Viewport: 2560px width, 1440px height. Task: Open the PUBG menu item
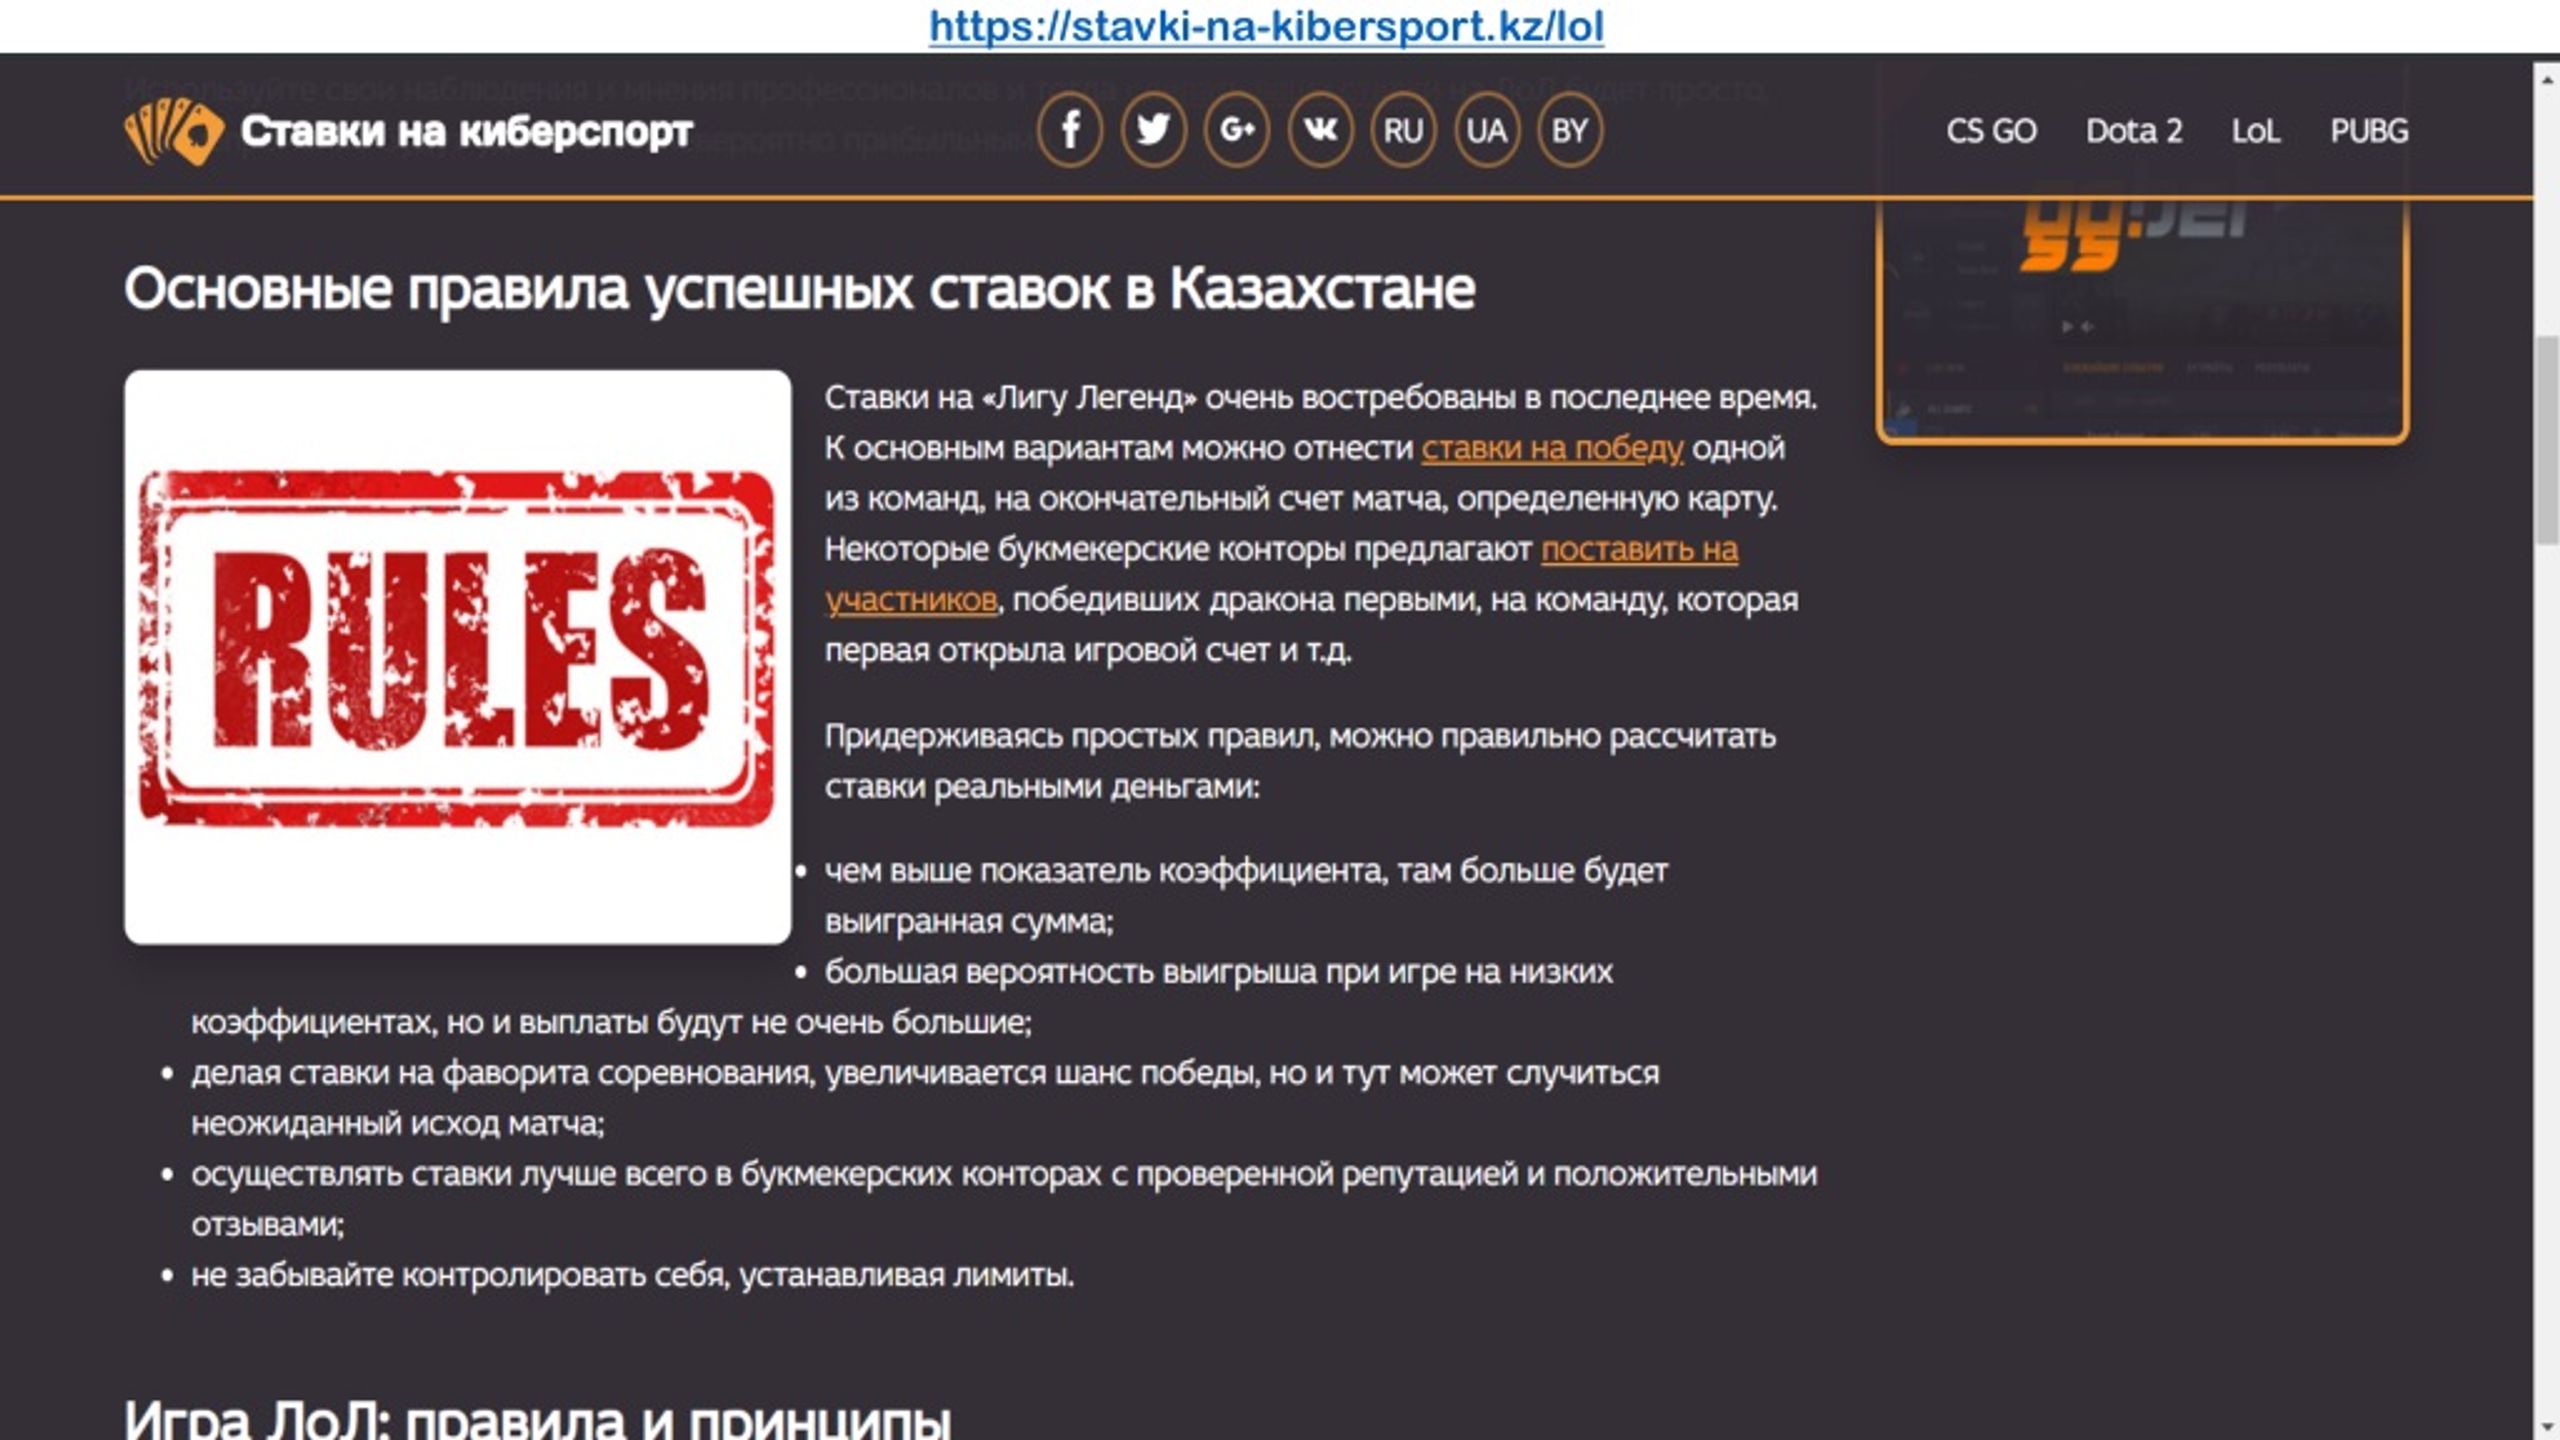[x=2369, y=131]
